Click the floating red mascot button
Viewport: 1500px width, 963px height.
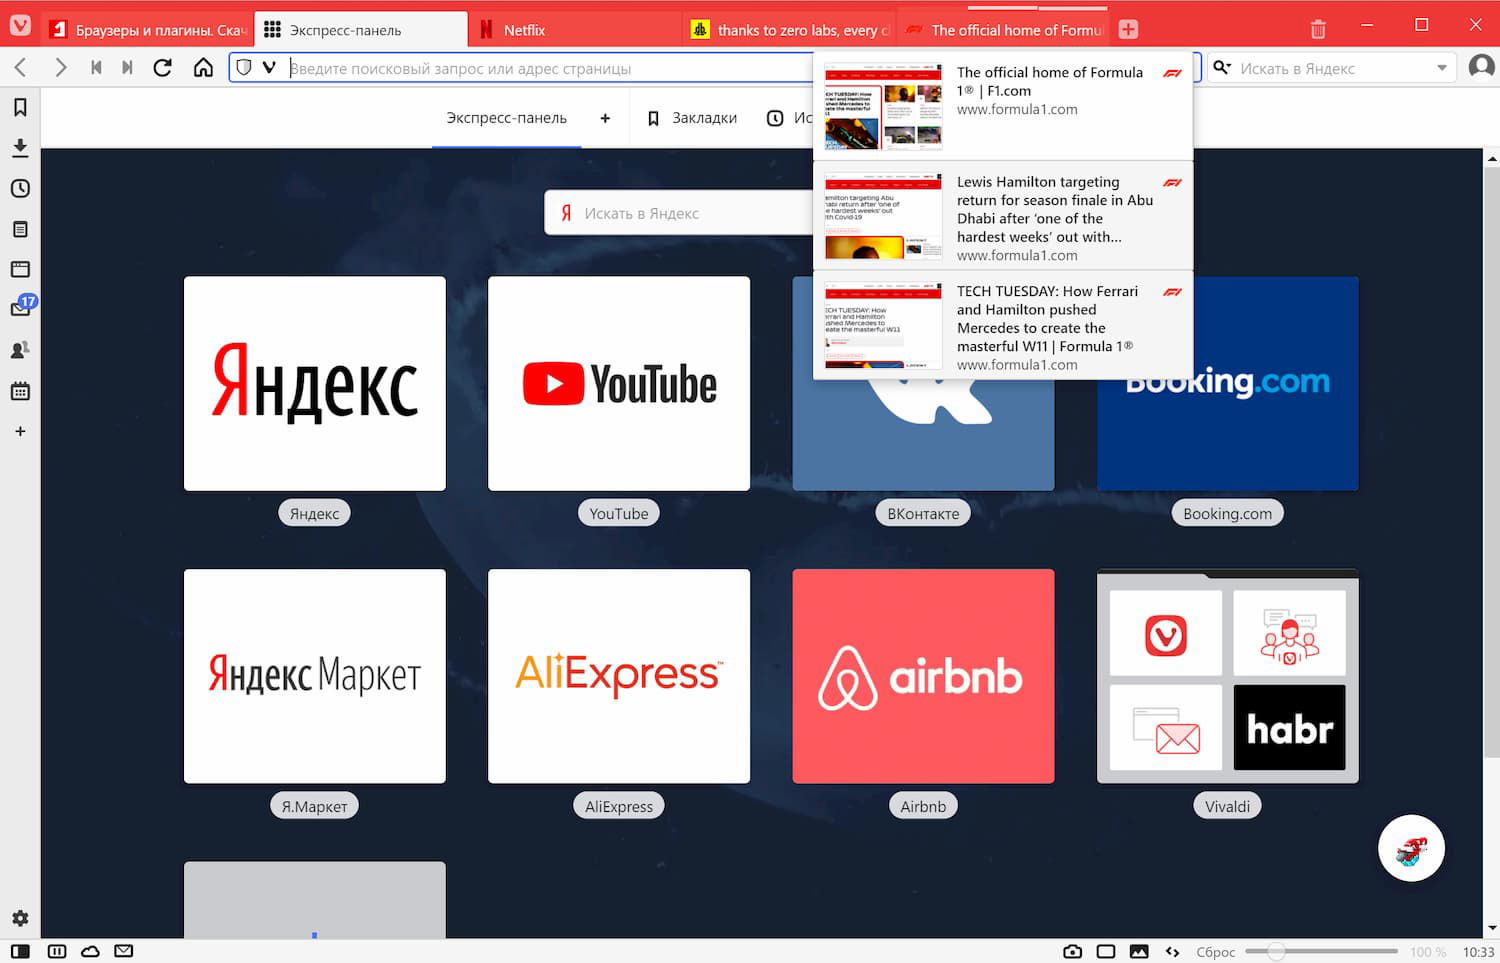1411,848
